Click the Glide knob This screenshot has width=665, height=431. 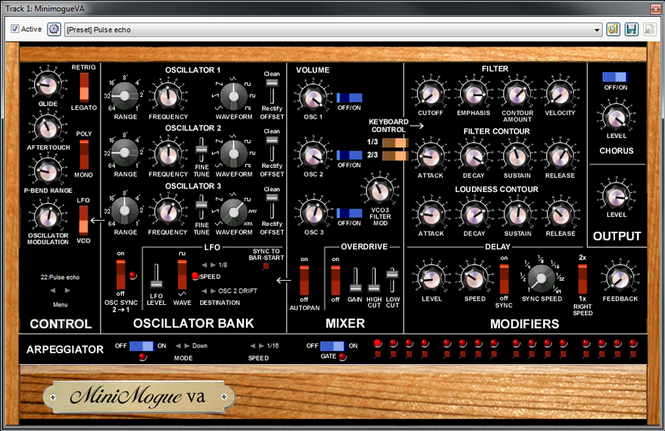[x=48, y=84]
